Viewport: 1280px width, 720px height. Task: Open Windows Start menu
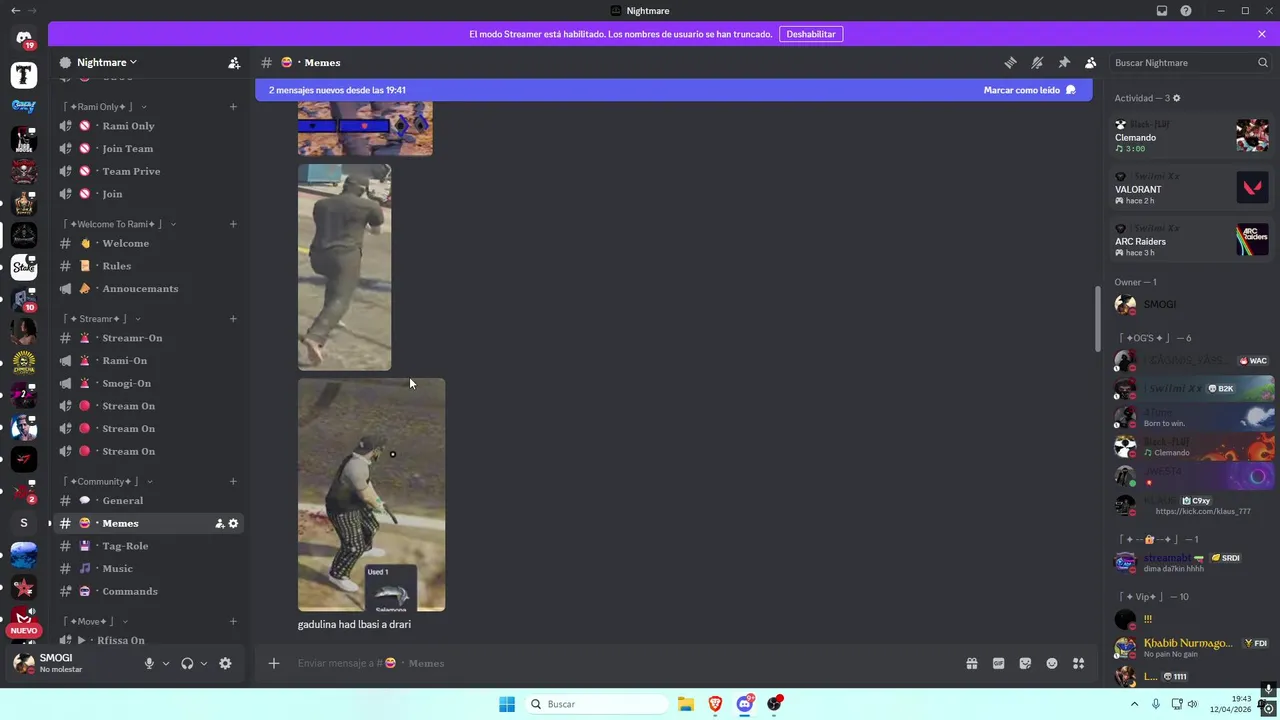point(507,704)
